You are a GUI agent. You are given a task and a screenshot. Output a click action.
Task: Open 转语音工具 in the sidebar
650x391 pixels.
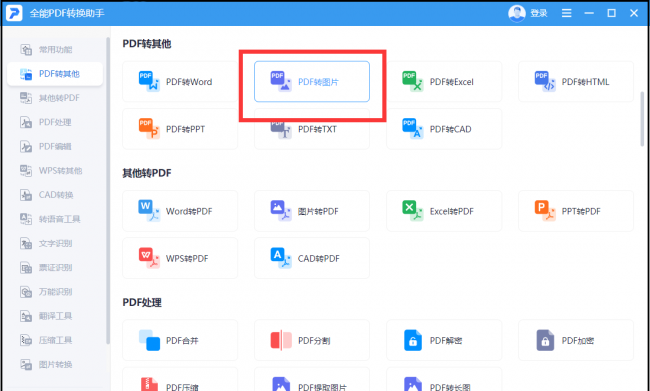pos(55,219)
